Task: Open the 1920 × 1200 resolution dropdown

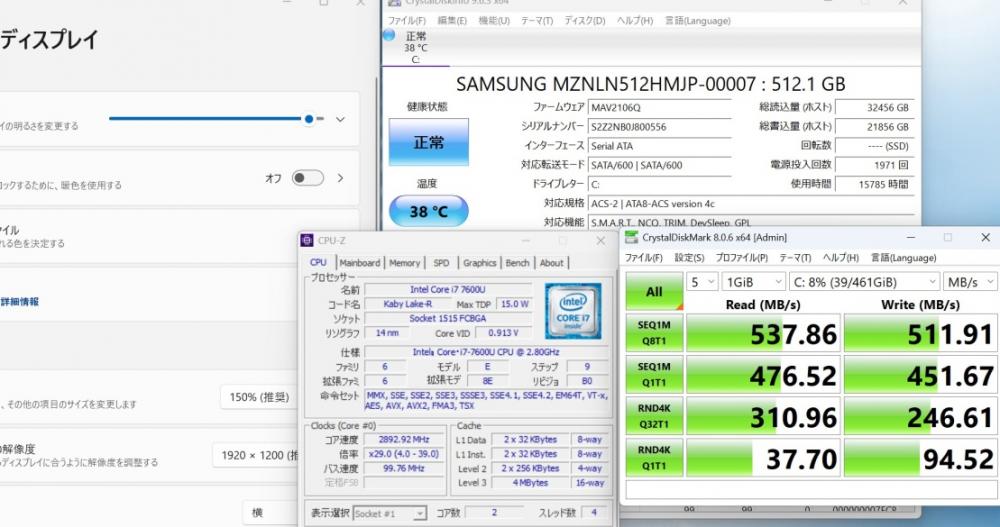Action: [x=255, y=456]
